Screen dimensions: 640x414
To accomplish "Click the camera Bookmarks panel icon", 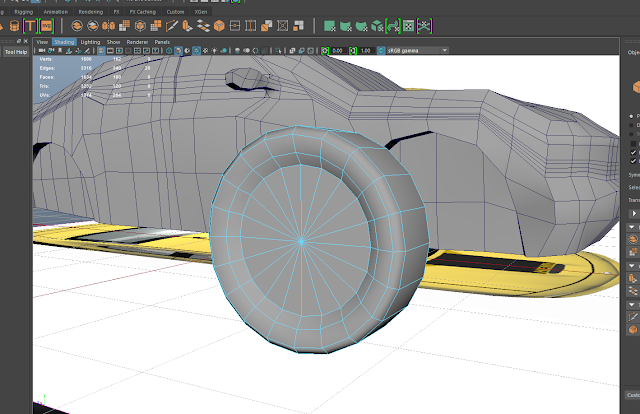I will click(x=60, y=51).
